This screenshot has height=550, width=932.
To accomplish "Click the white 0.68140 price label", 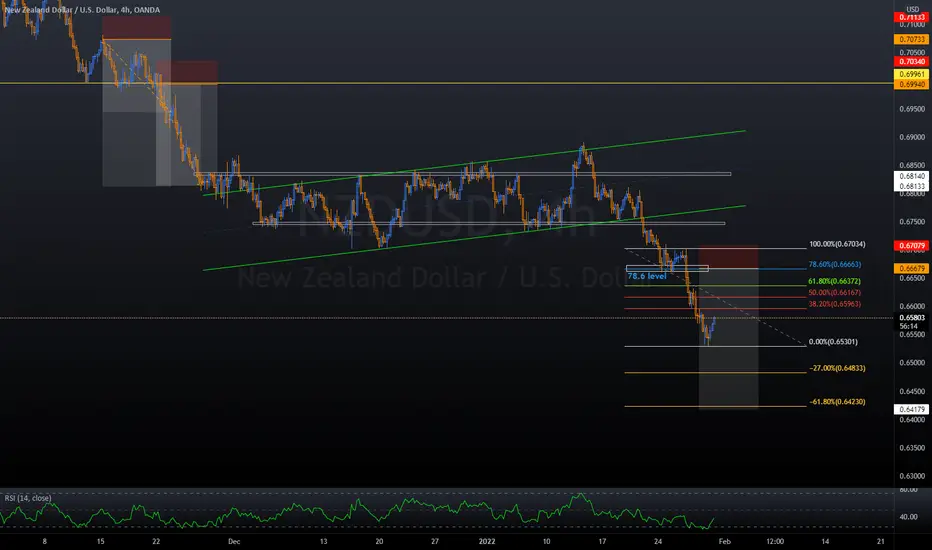I will (x=912, y=176).
